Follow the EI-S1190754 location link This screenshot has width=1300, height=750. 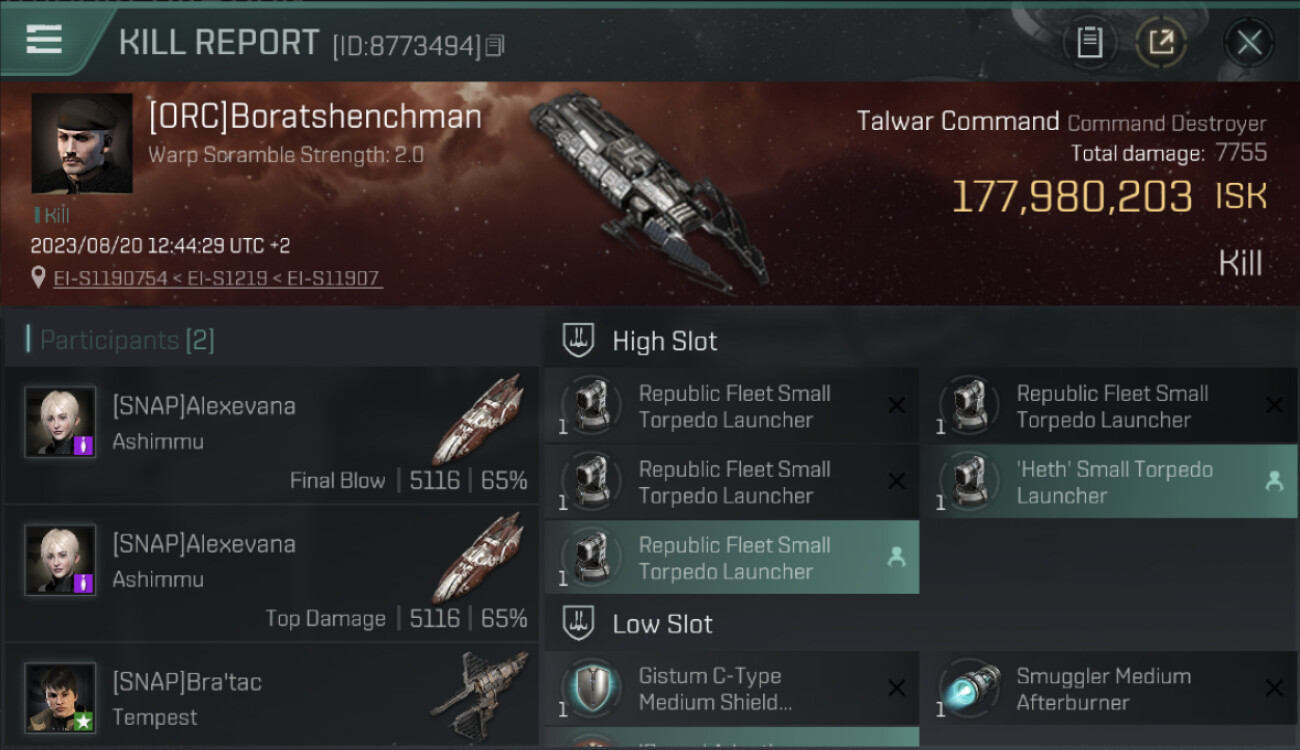coord(110,278)
